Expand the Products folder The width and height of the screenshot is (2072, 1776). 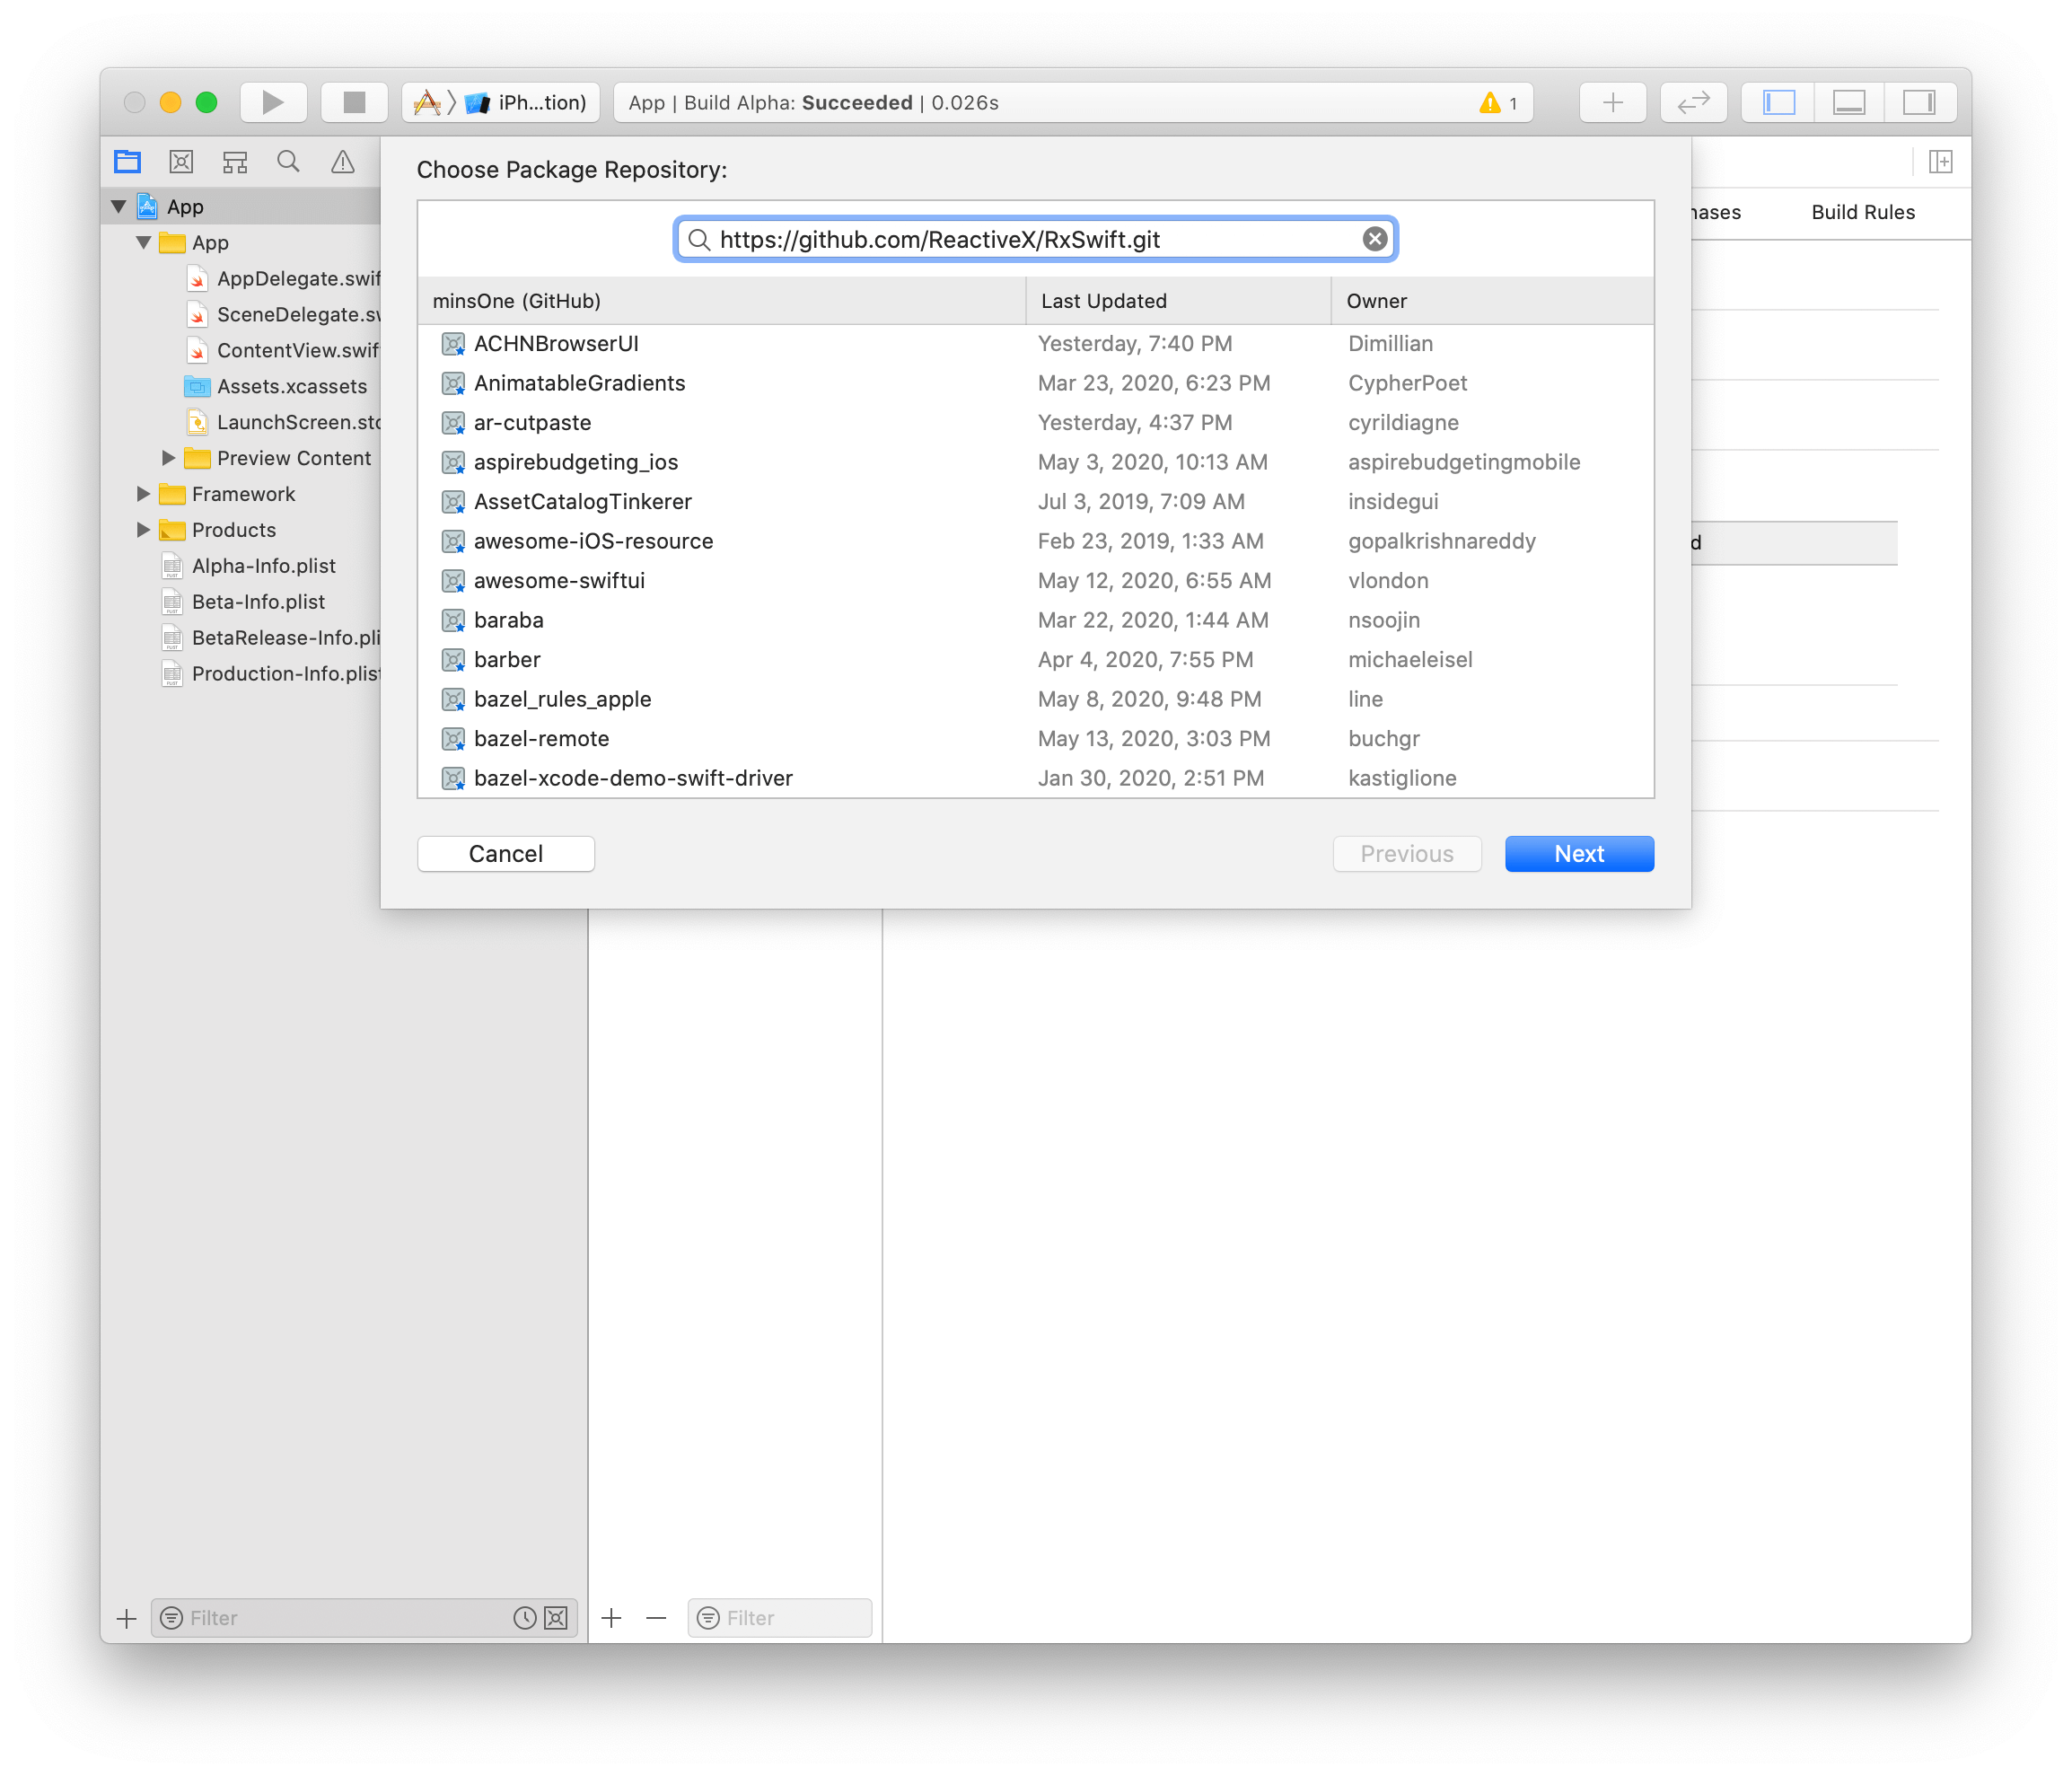click(x=143, y=530)
